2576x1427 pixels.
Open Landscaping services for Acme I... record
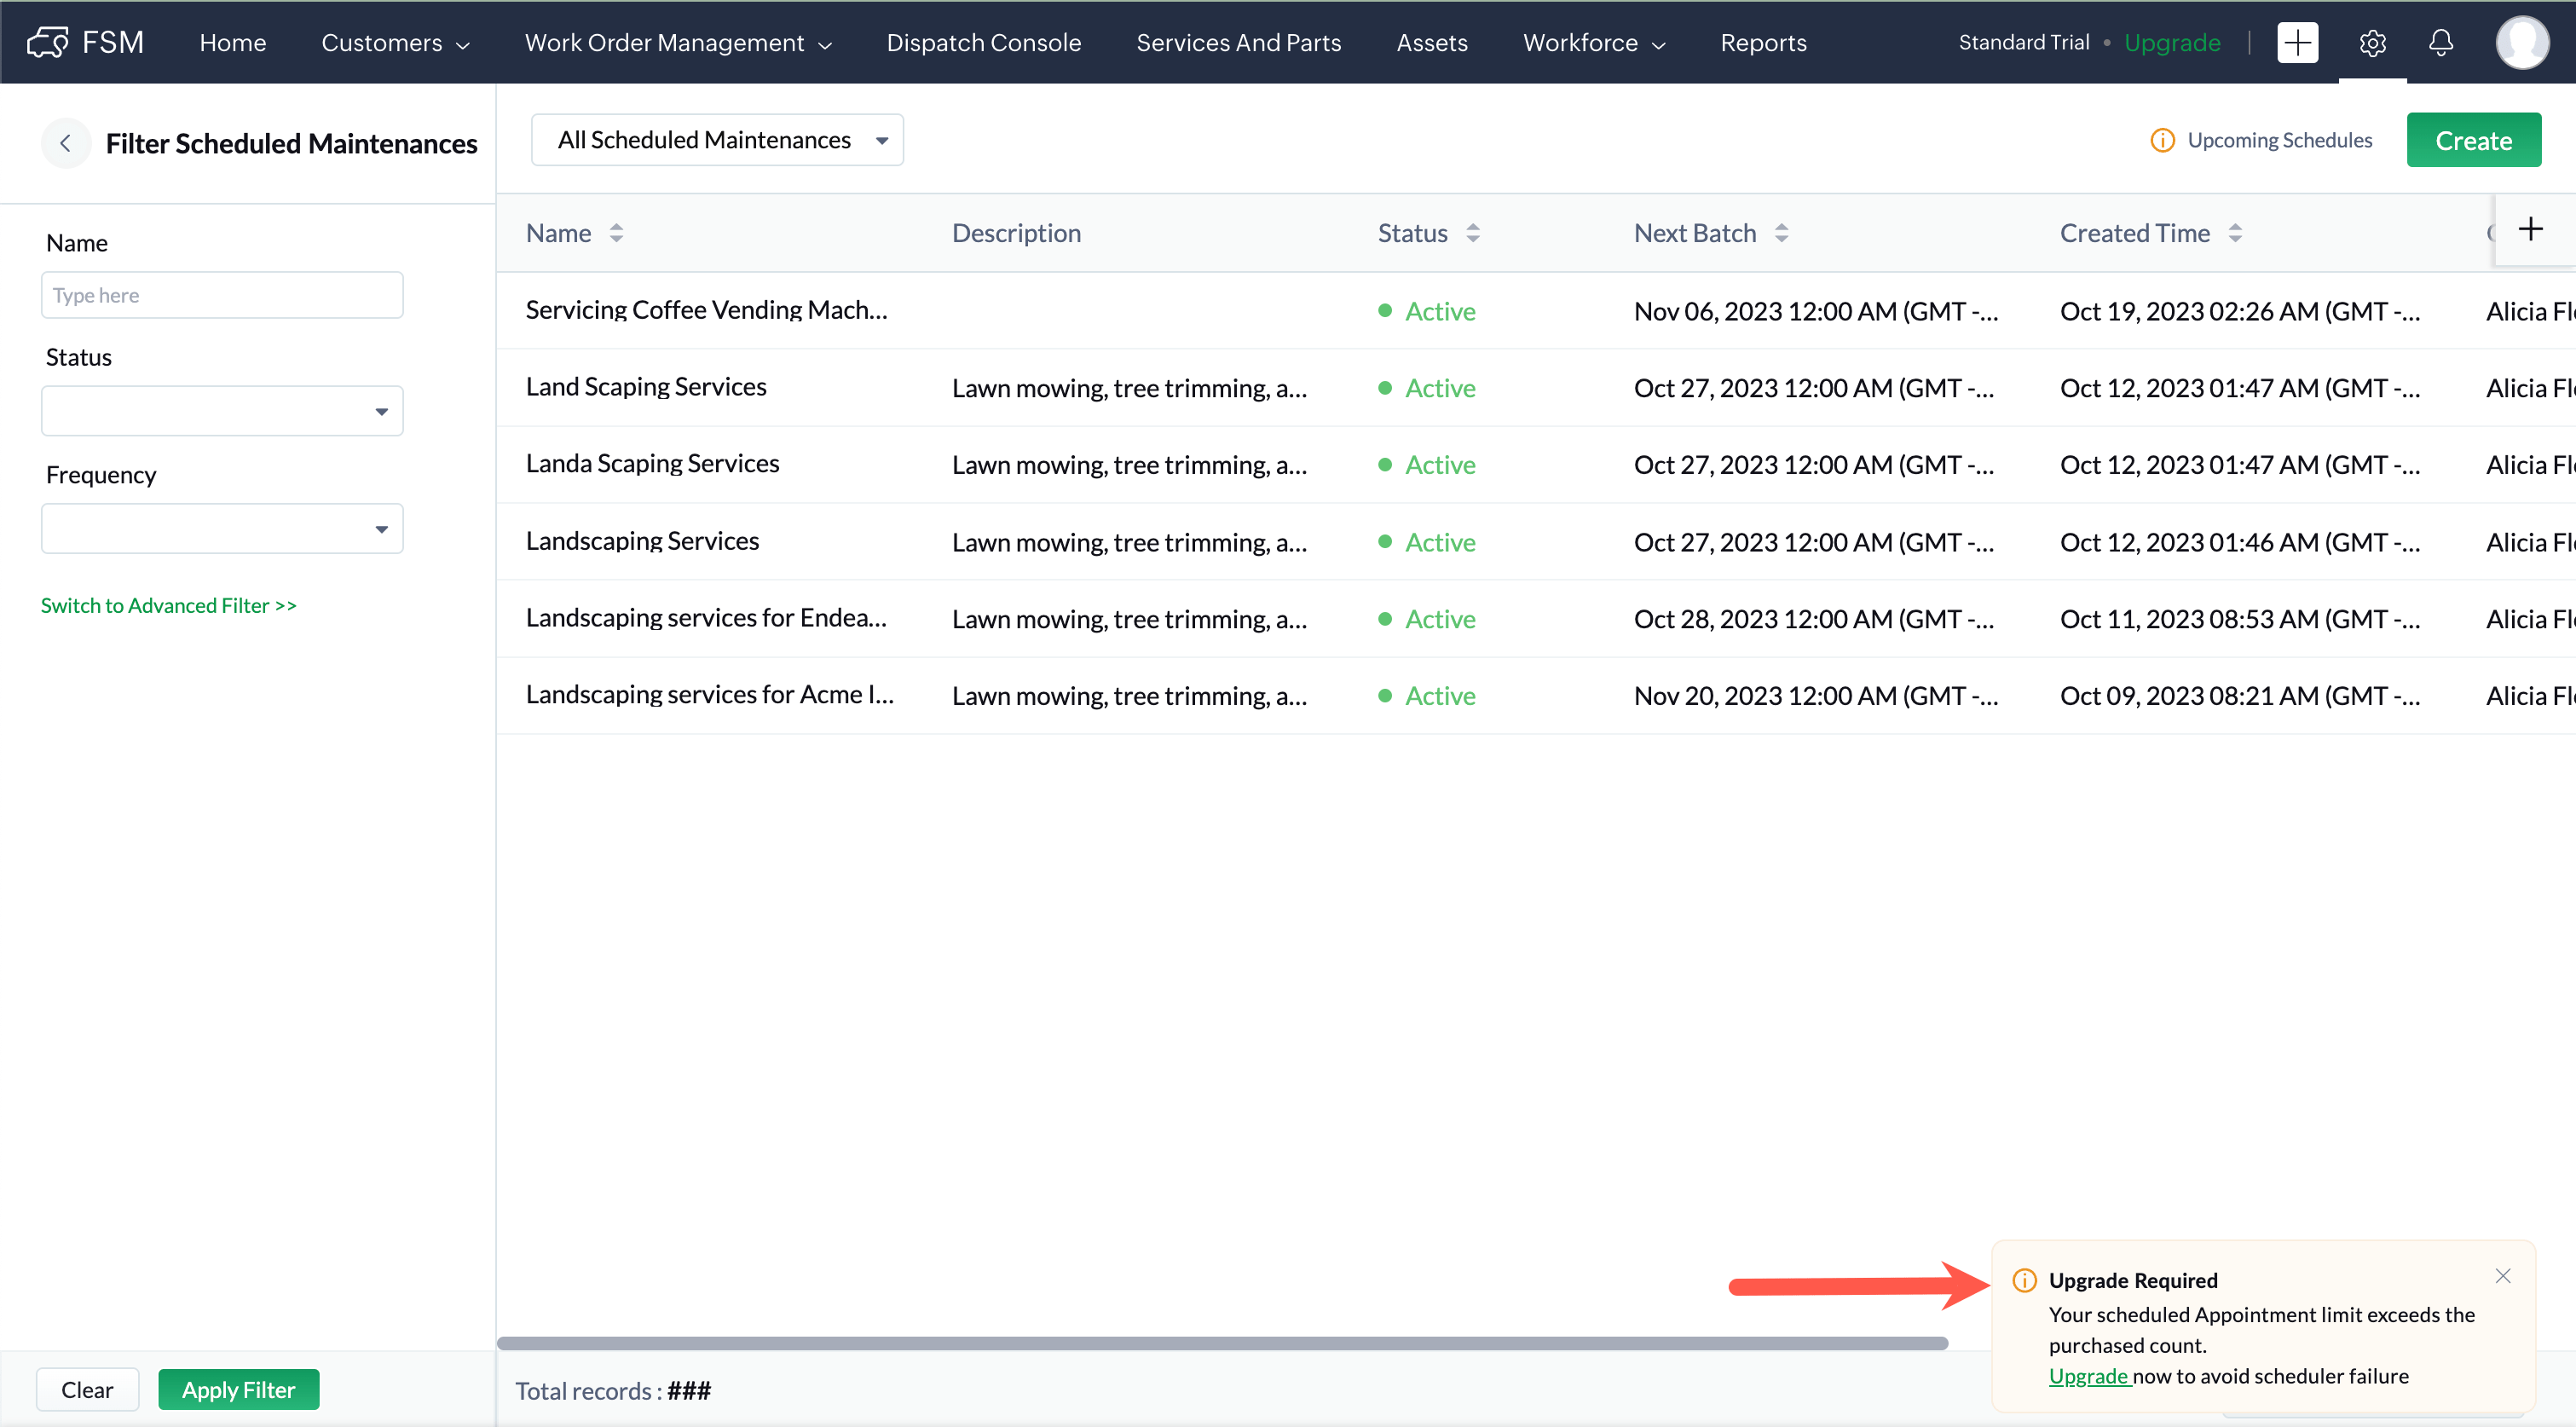(709, 695)
